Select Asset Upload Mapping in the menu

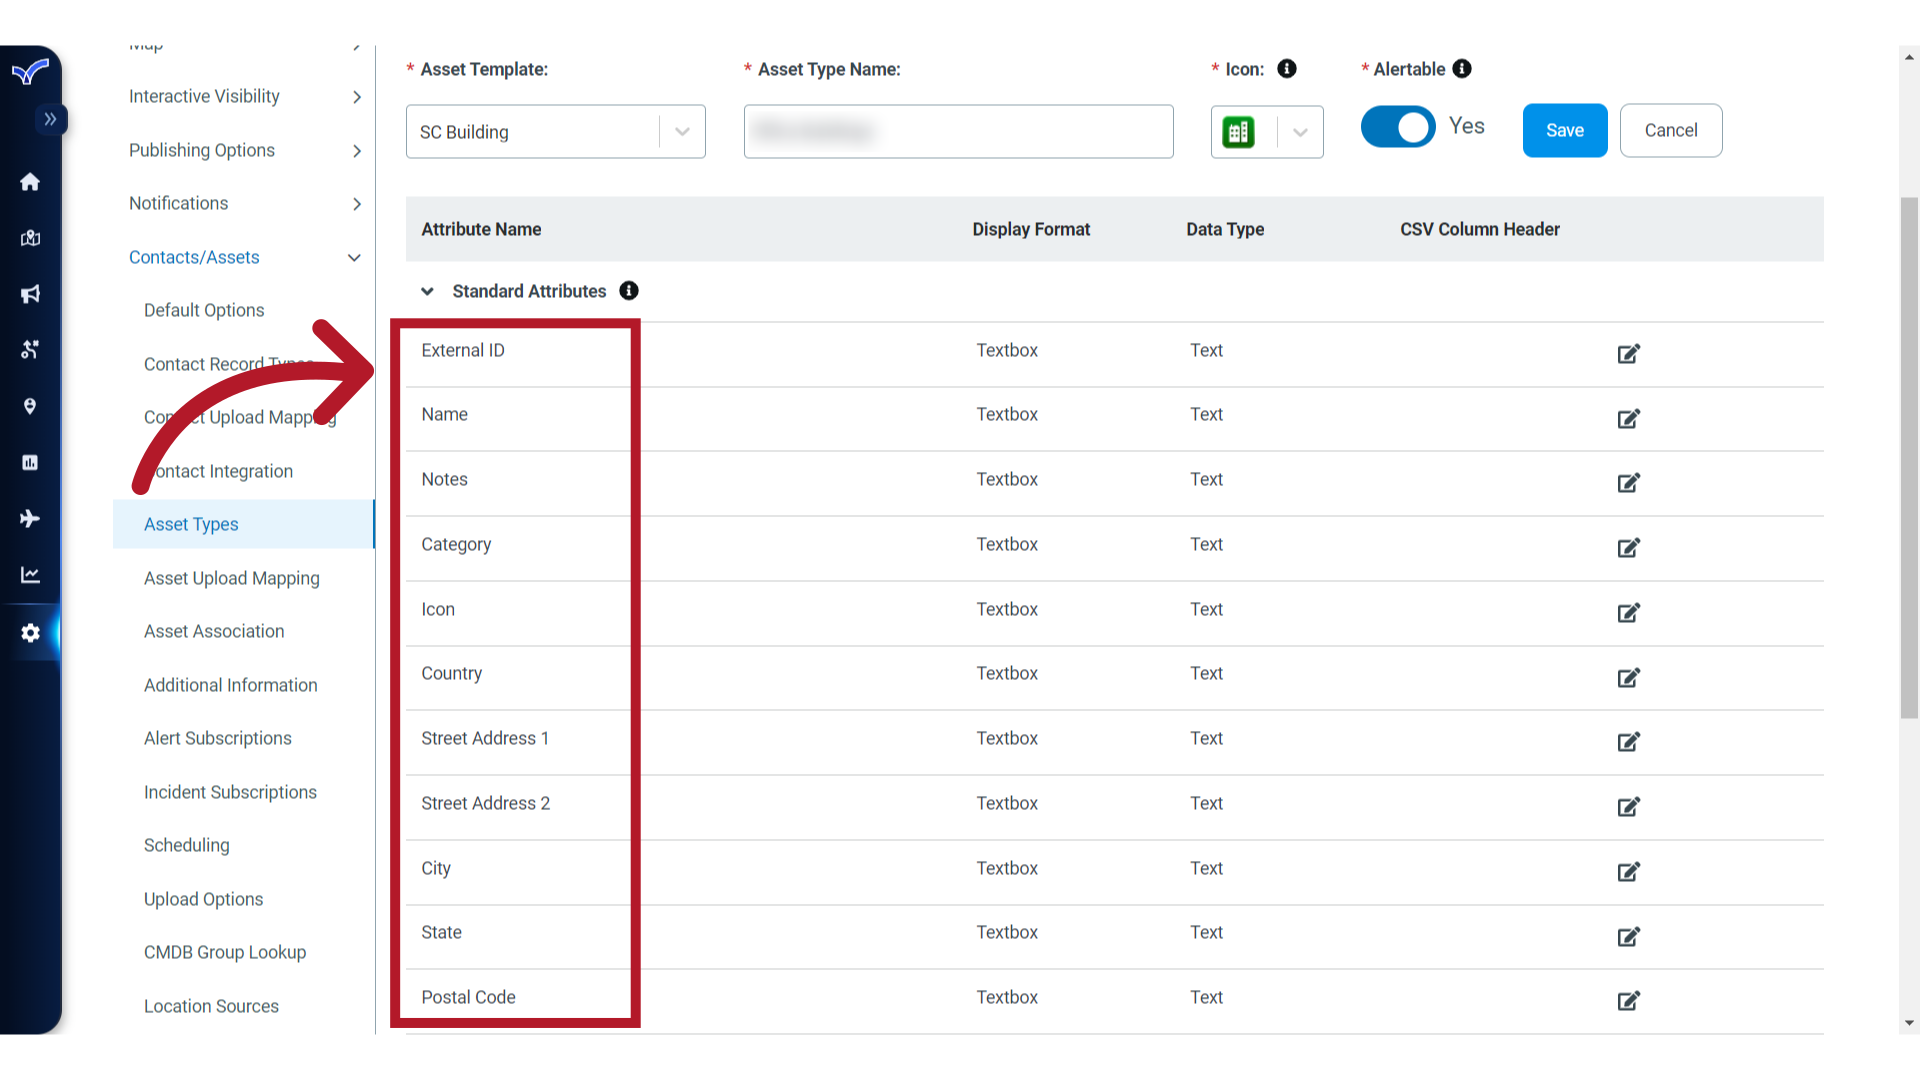[x=231, y=578]
